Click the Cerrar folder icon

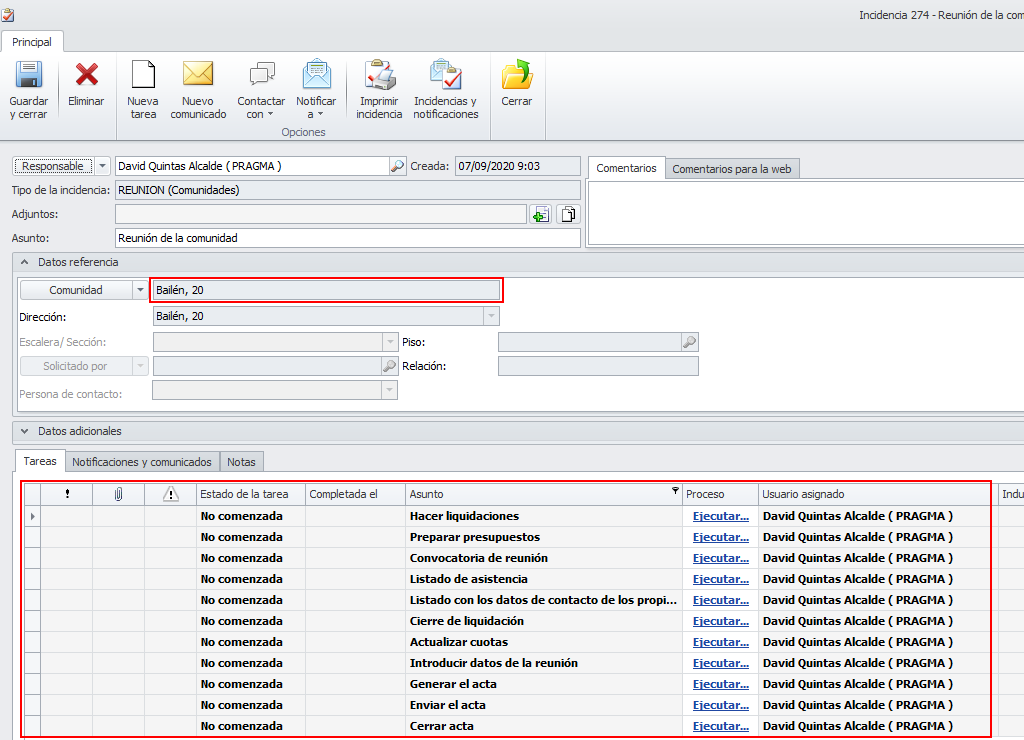[516, 76]
